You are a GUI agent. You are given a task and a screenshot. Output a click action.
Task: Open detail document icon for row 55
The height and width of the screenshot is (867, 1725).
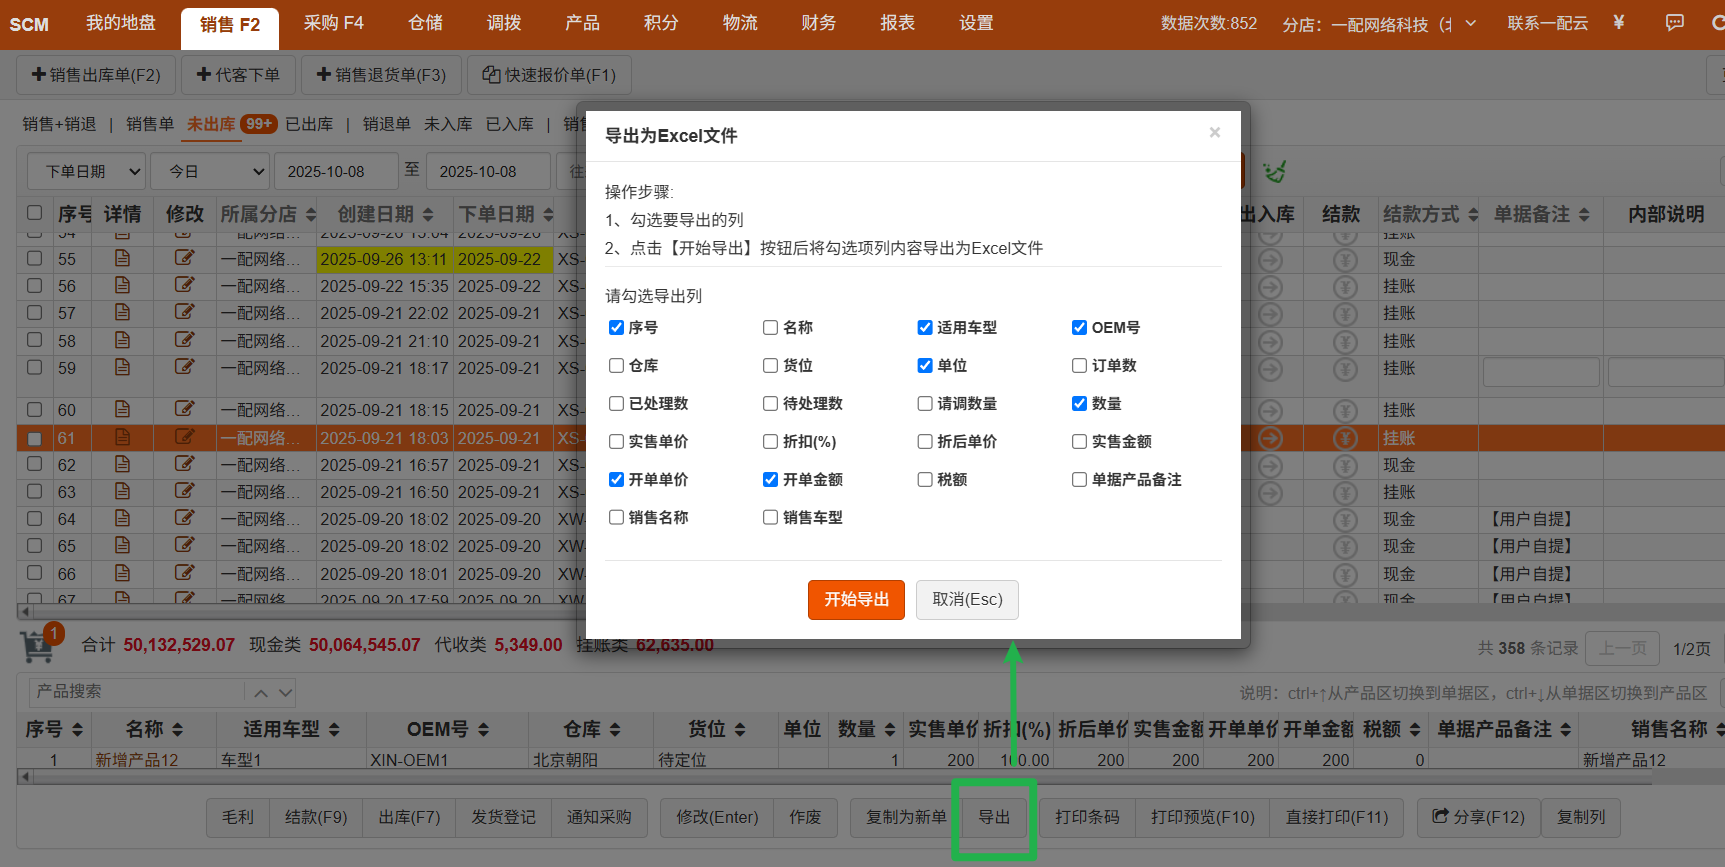pos(122,259)
